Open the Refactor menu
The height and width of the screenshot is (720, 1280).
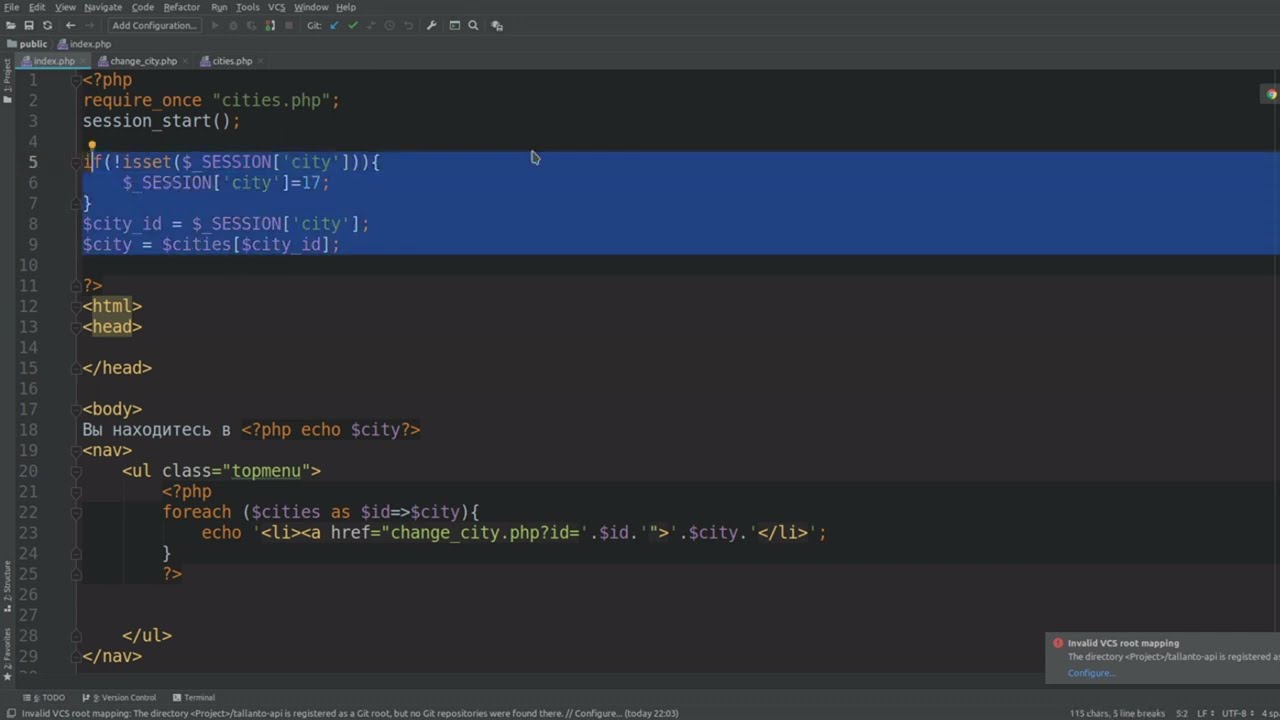tap(182, 7)
